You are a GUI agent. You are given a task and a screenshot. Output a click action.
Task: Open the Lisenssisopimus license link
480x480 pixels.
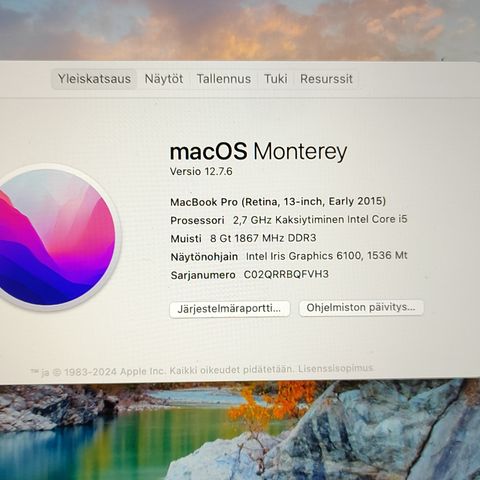pos(335,369)
